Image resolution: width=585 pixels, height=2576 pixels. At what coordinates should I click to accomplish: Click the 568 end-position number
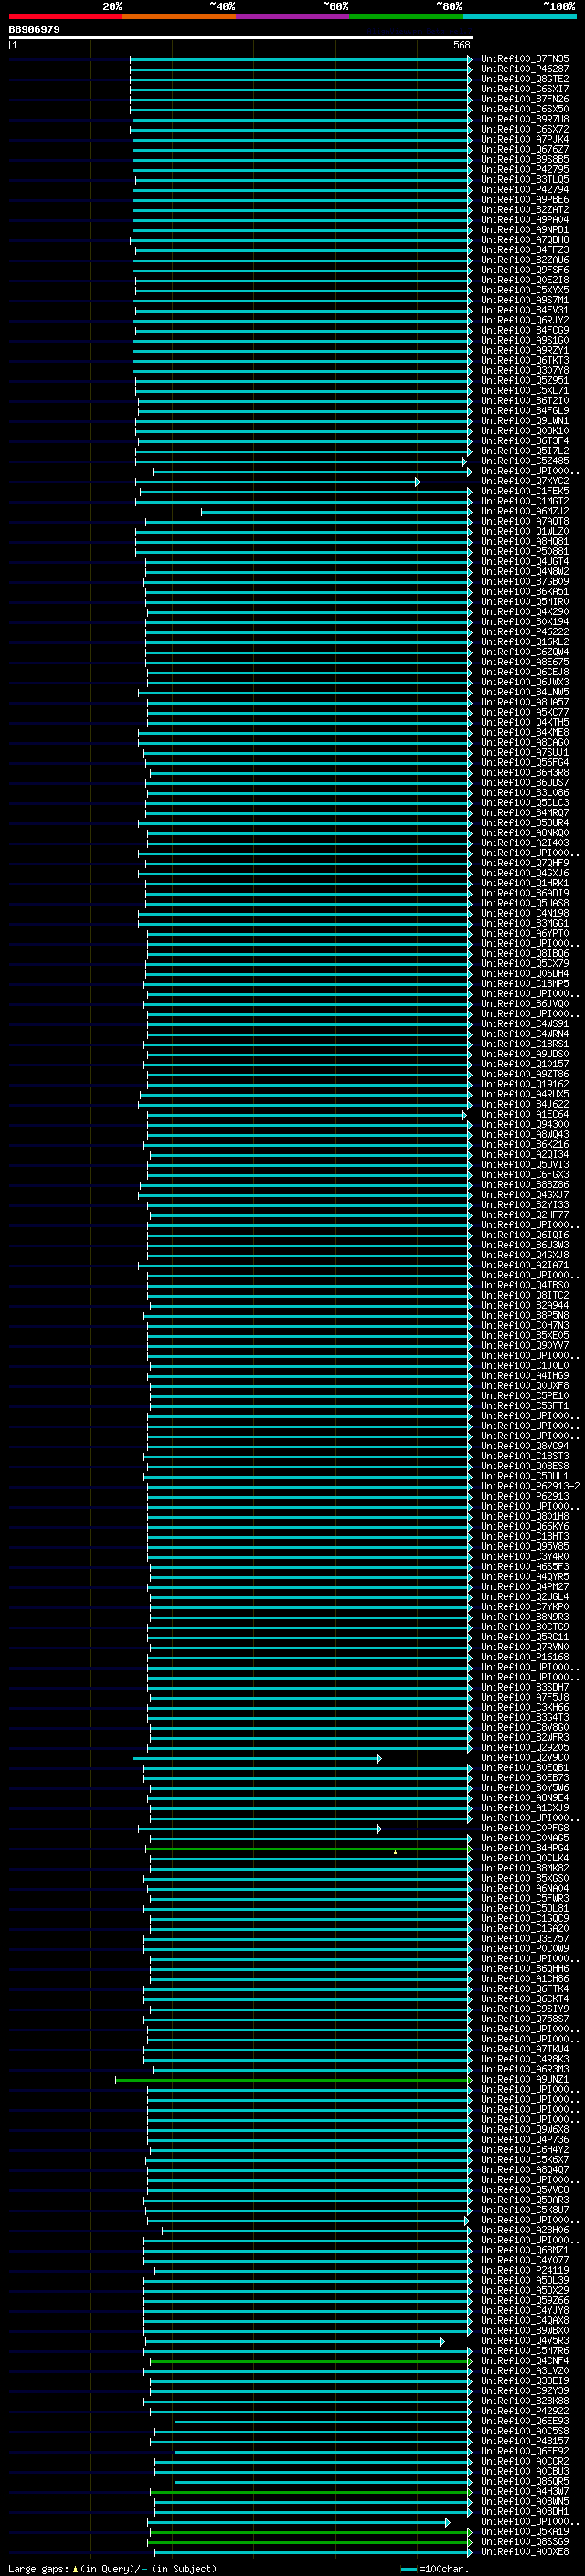click(462, 45)
